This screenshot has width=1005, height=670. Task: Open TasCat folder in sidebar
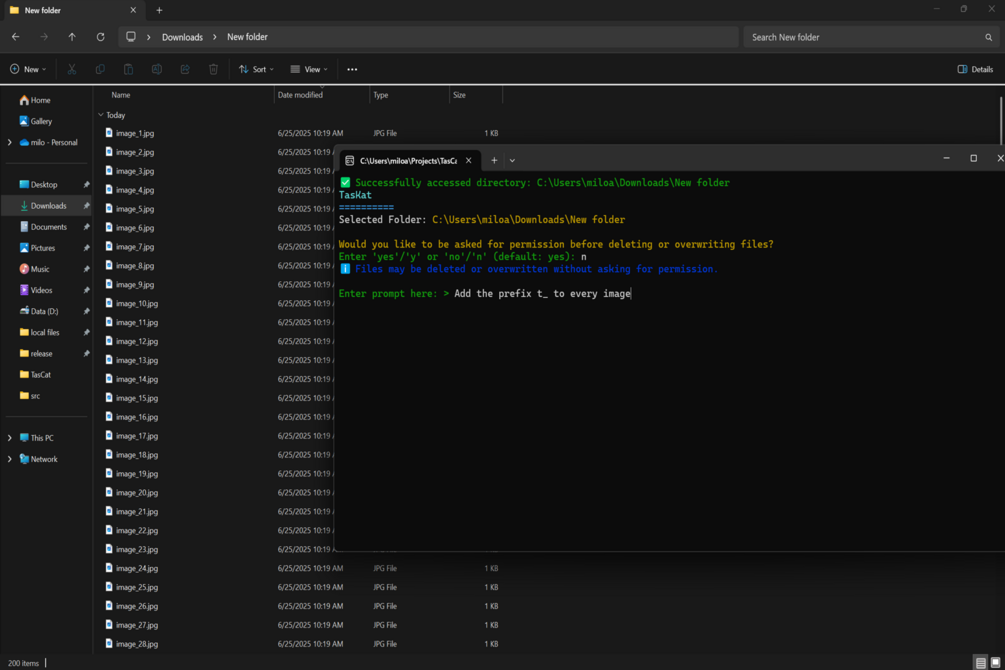click(35, 374)
